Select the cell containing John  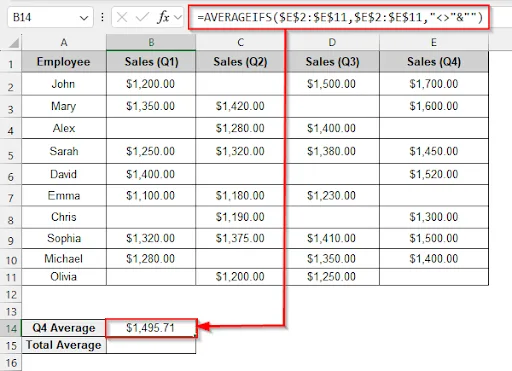click(x=64, y=84)
